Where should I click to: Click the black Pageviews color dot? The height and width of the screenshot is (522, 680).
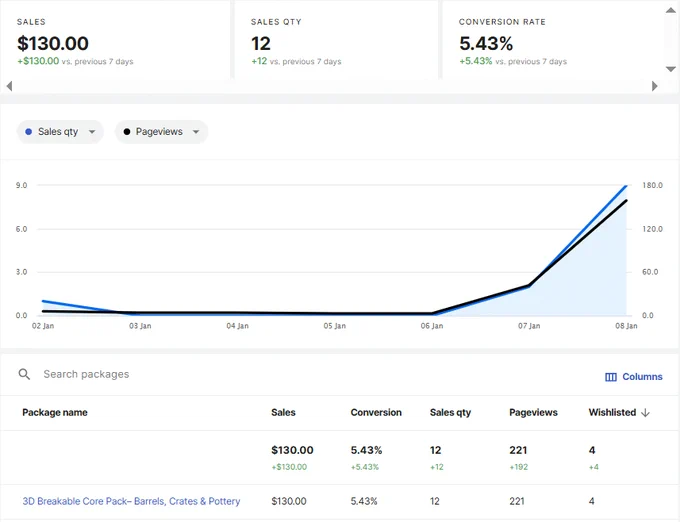point(127,132)
